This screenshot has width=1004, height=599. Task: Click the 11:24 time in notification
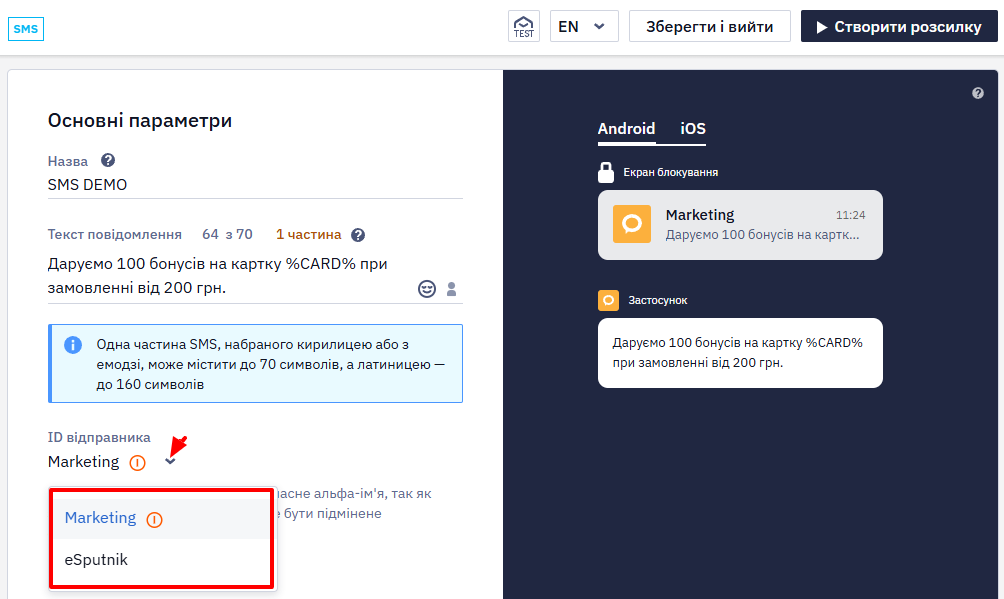(850, 215)
